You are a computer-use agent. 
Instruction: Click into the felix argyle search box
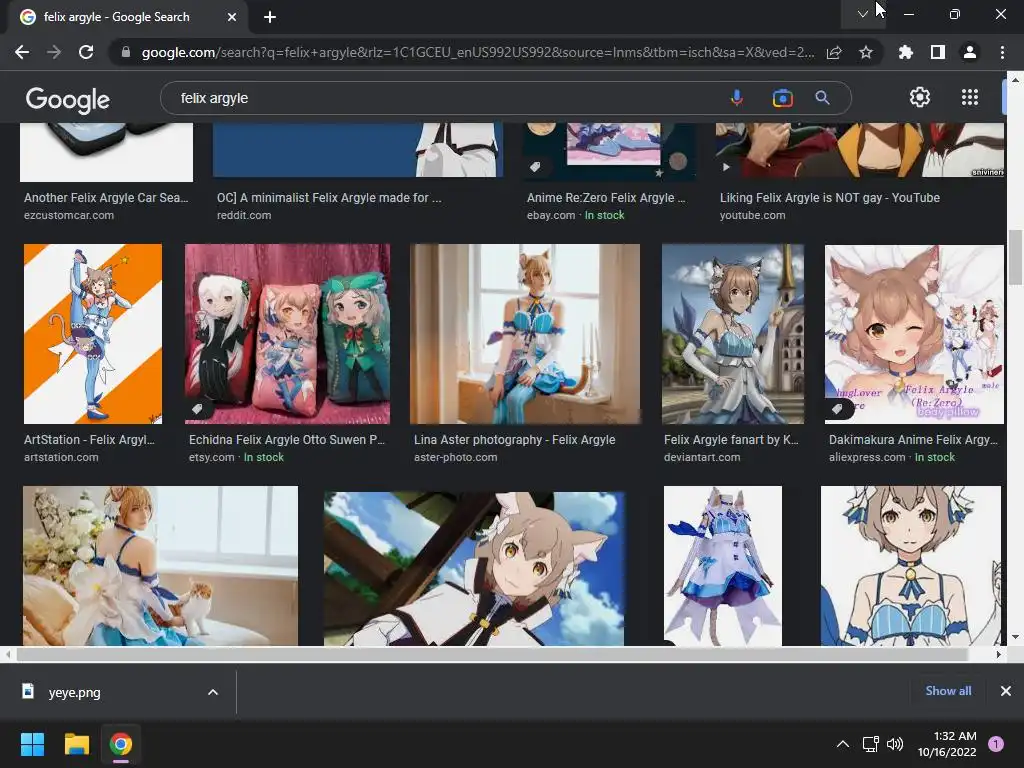tap(444, 98)
